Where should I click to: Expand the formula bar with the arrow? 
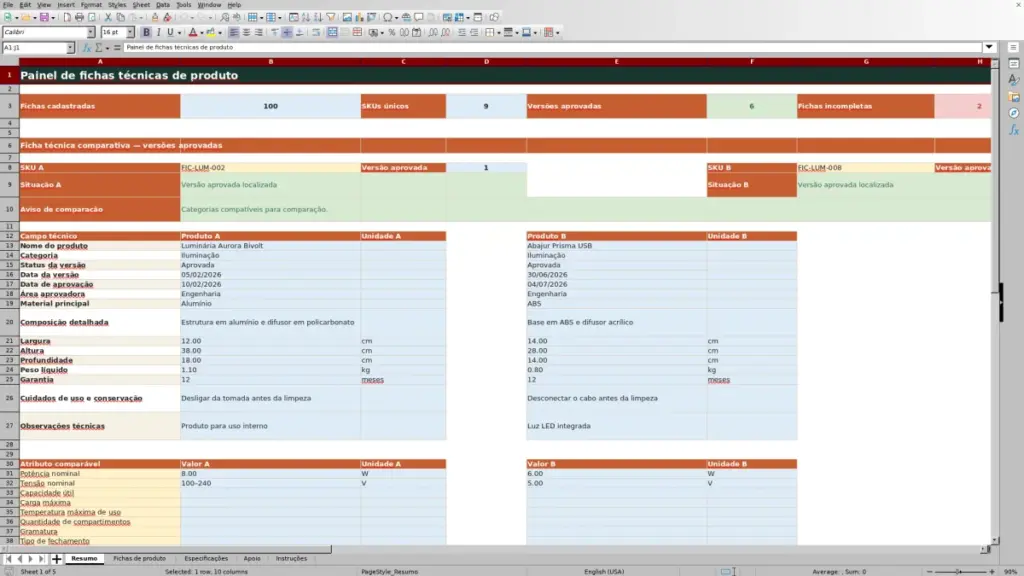pyautogui.click(x=989, y=48)
